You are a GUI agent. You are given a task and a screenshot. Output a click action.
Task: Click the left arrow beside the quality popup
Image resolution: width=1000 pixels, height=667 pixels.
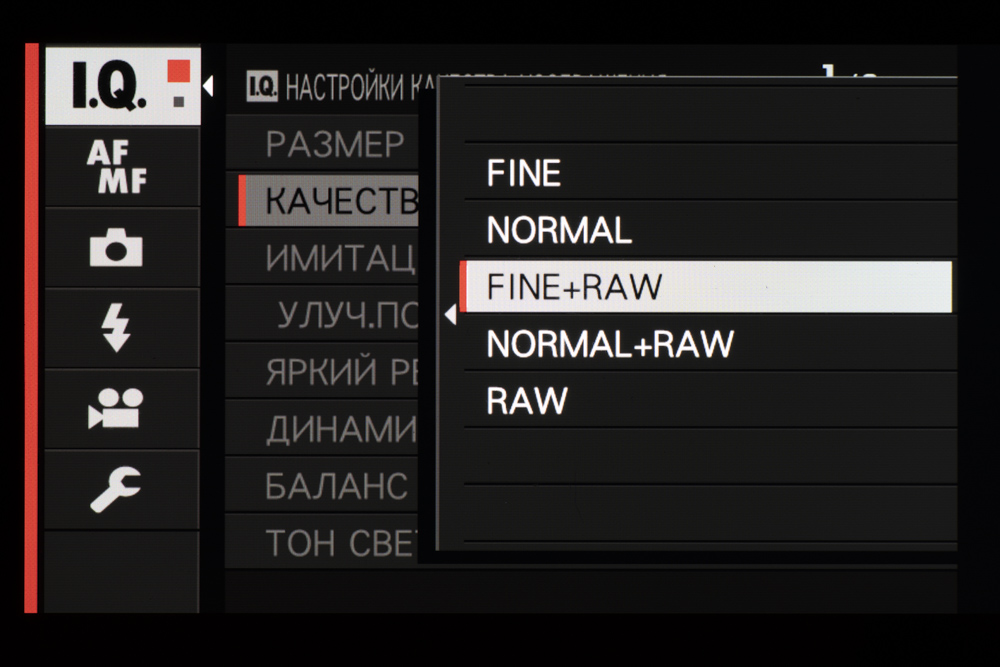(450, 316)
